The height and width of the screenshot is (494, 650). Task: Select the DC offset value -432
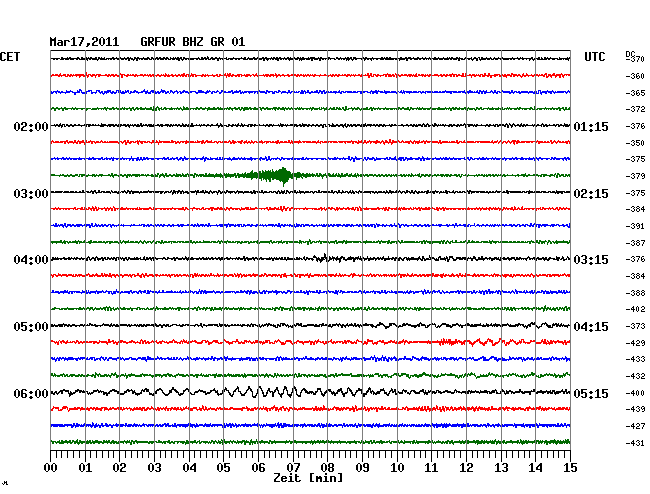(x=635, y=376)
